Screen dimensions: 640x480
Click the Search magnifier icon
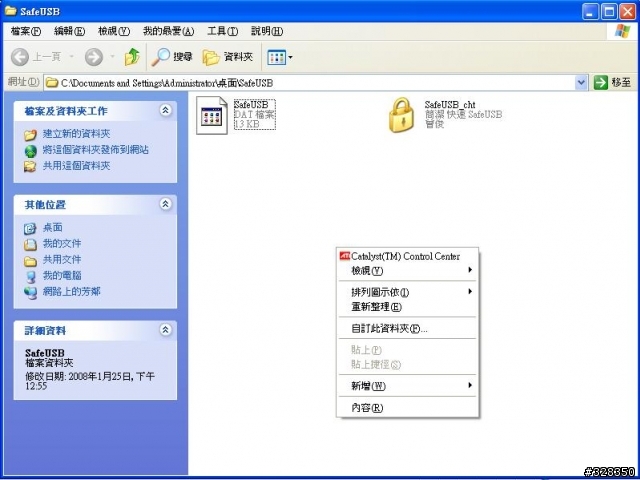pos(160,57)
